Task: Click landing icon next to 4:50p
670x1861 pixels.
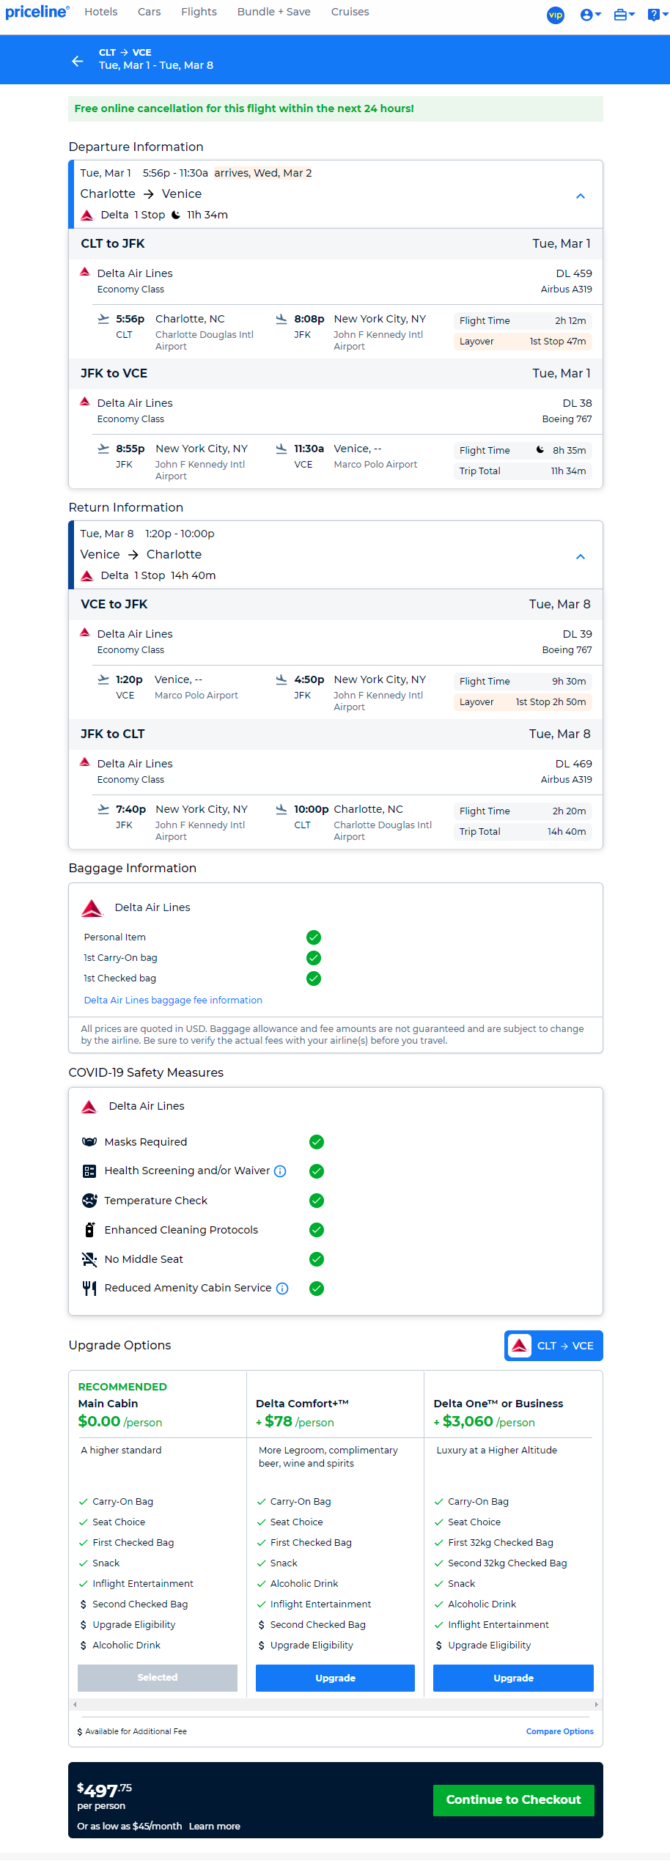Action: [281, 680]
